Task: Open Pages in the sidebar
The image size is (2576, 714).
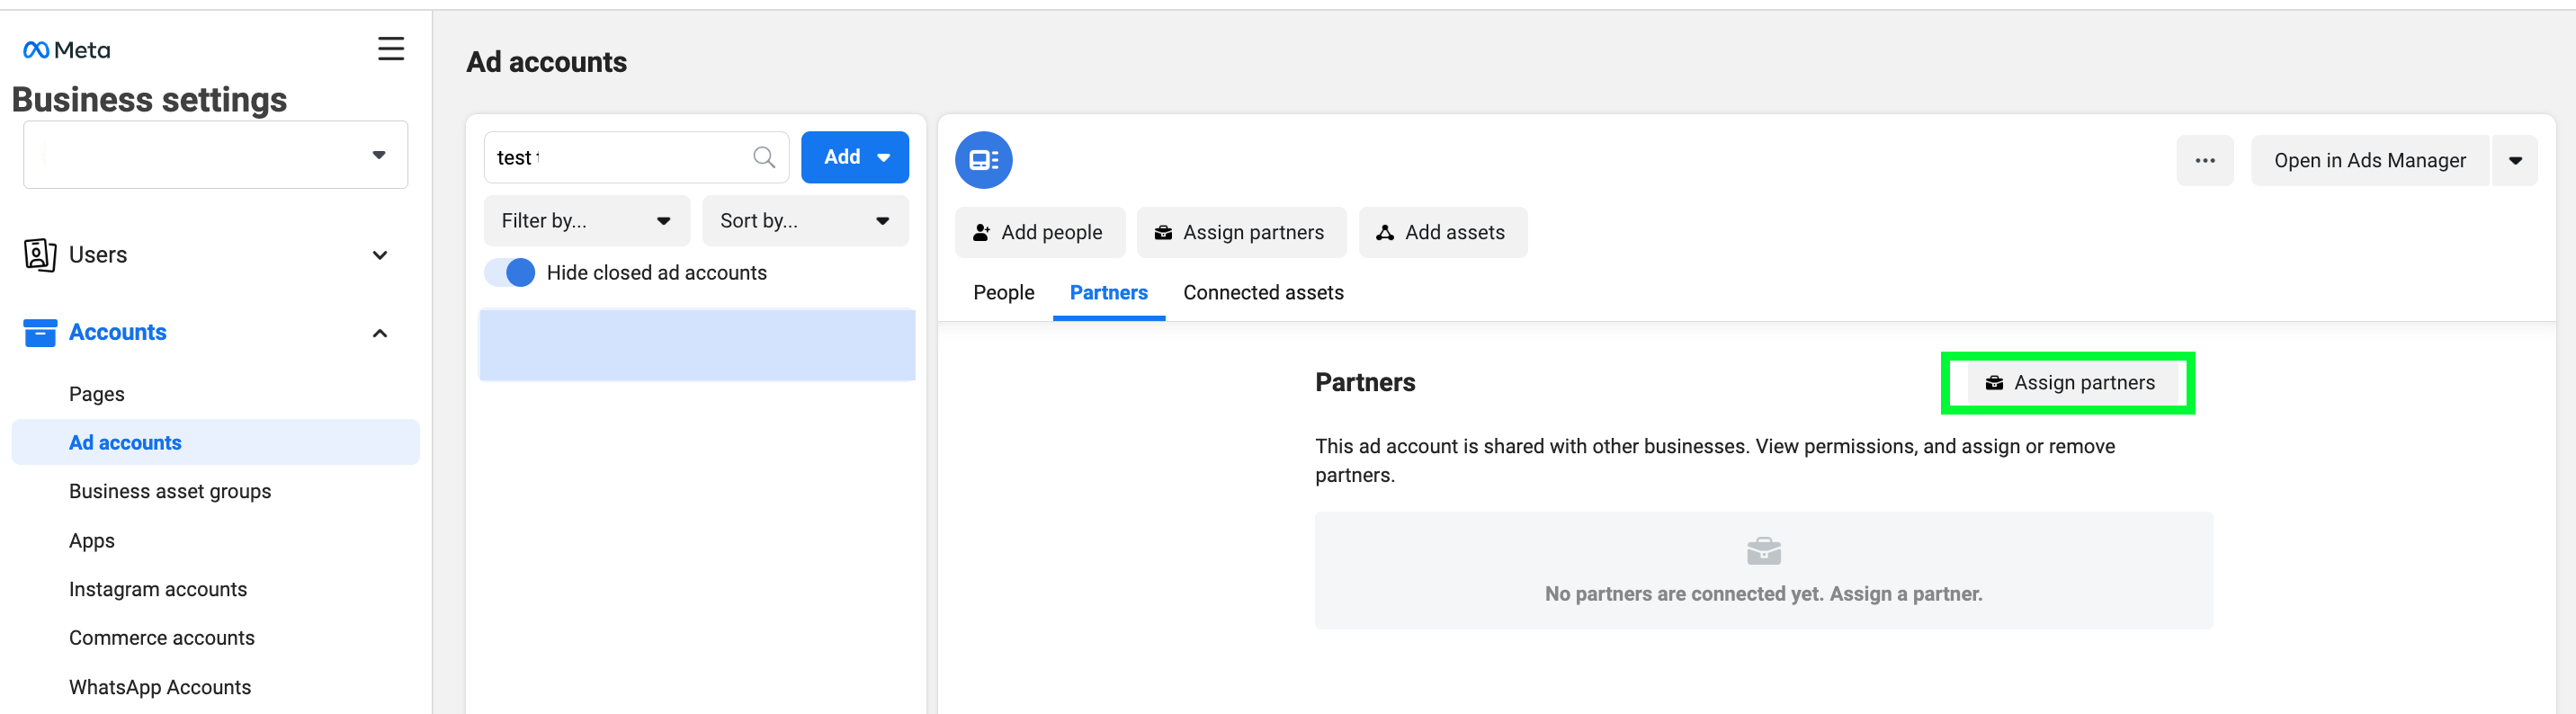Action: pos(97,394)
